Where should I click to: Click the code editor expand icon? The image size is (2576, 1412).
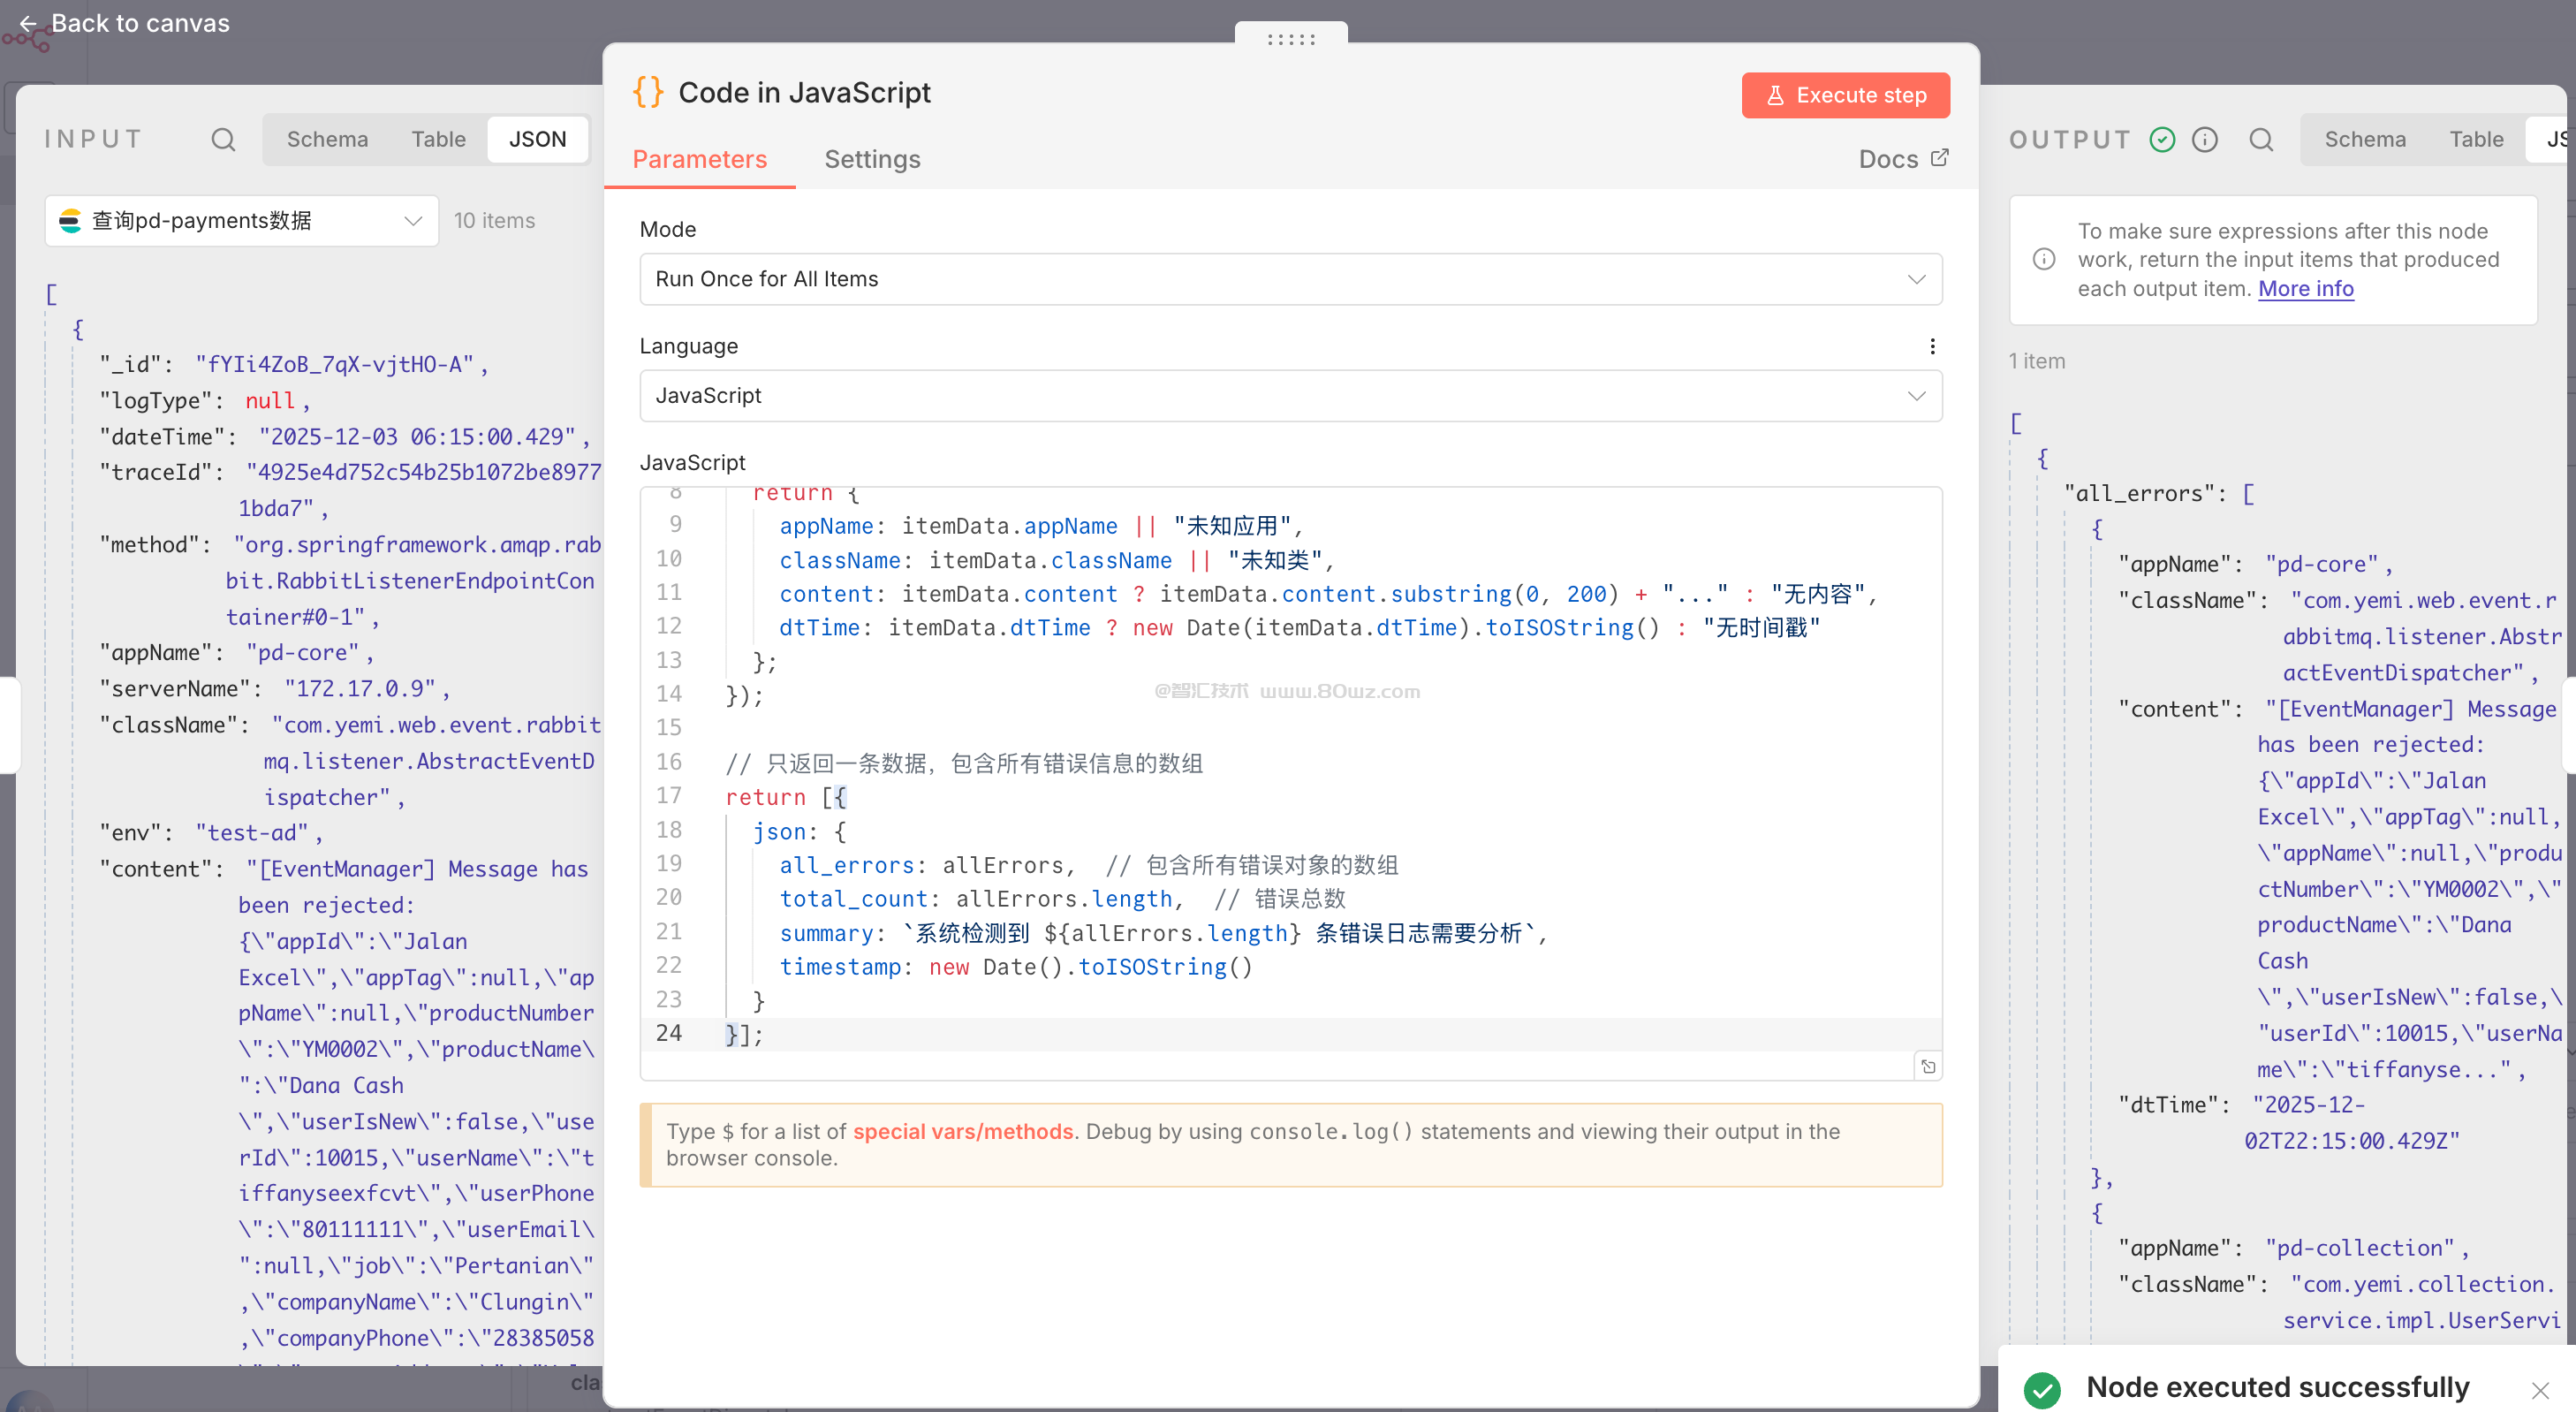point(1928,1067)
